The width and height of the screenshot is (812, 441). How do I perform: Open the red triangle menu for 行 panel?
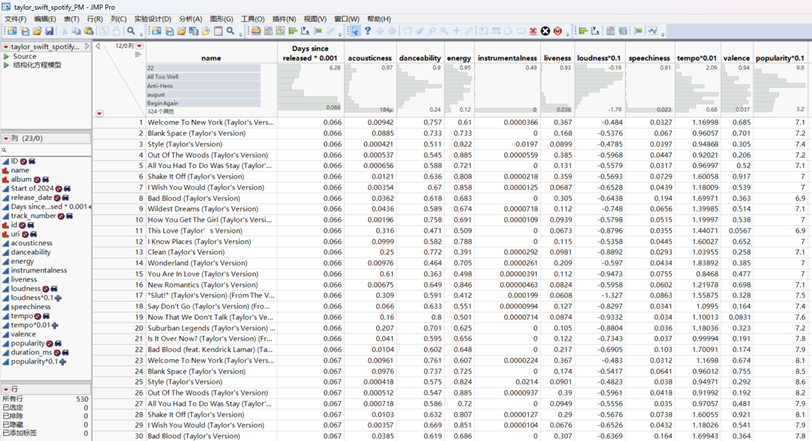[5, 387]
